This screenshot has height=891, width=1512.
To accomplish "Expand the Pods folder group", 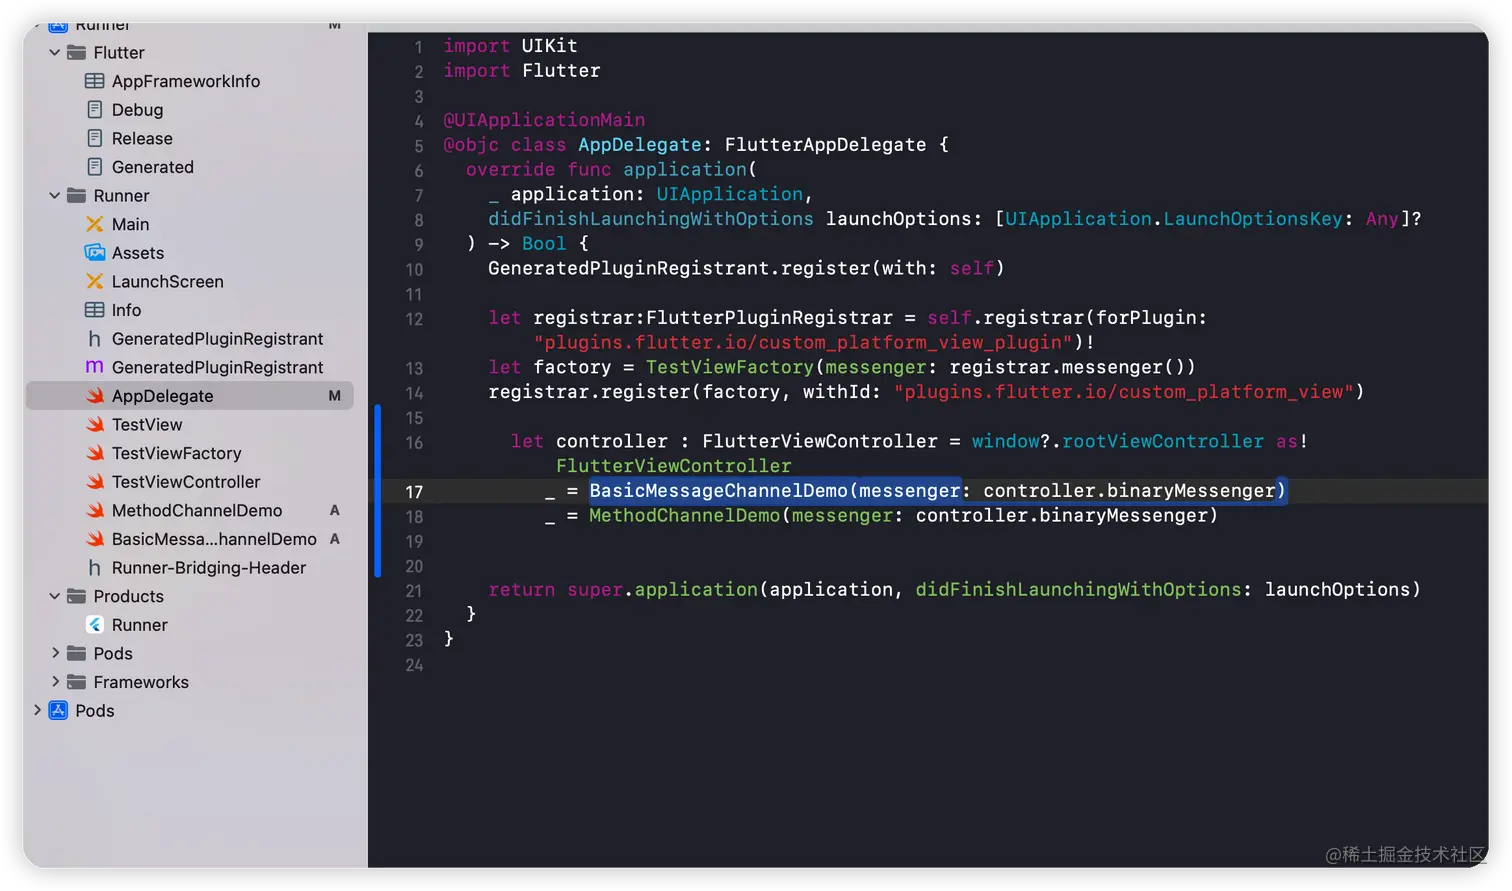I will point(55,653).
